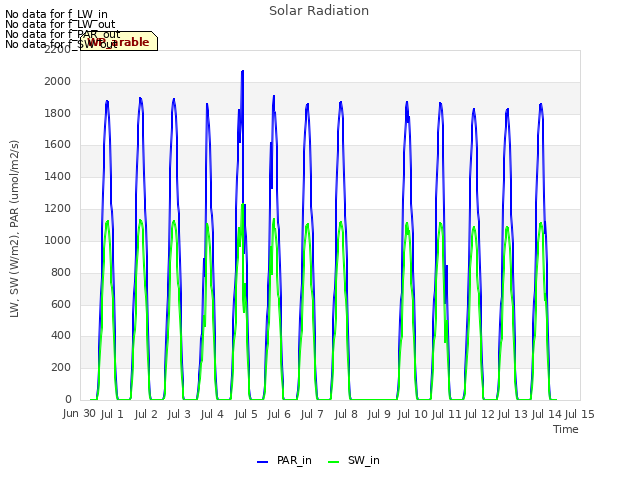Click the 1200 y-axis tick label
The image size is (640, 480).
click(58, 209)
